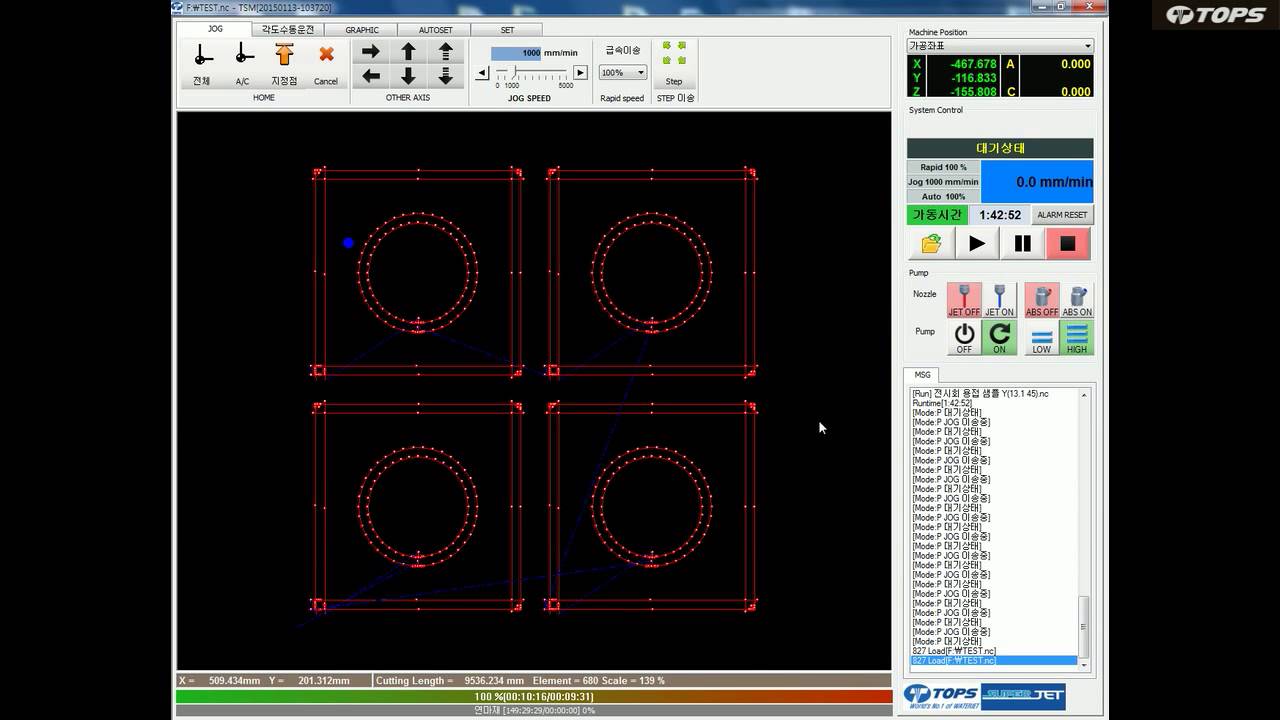Cancel the homing operation

(326, 64)
